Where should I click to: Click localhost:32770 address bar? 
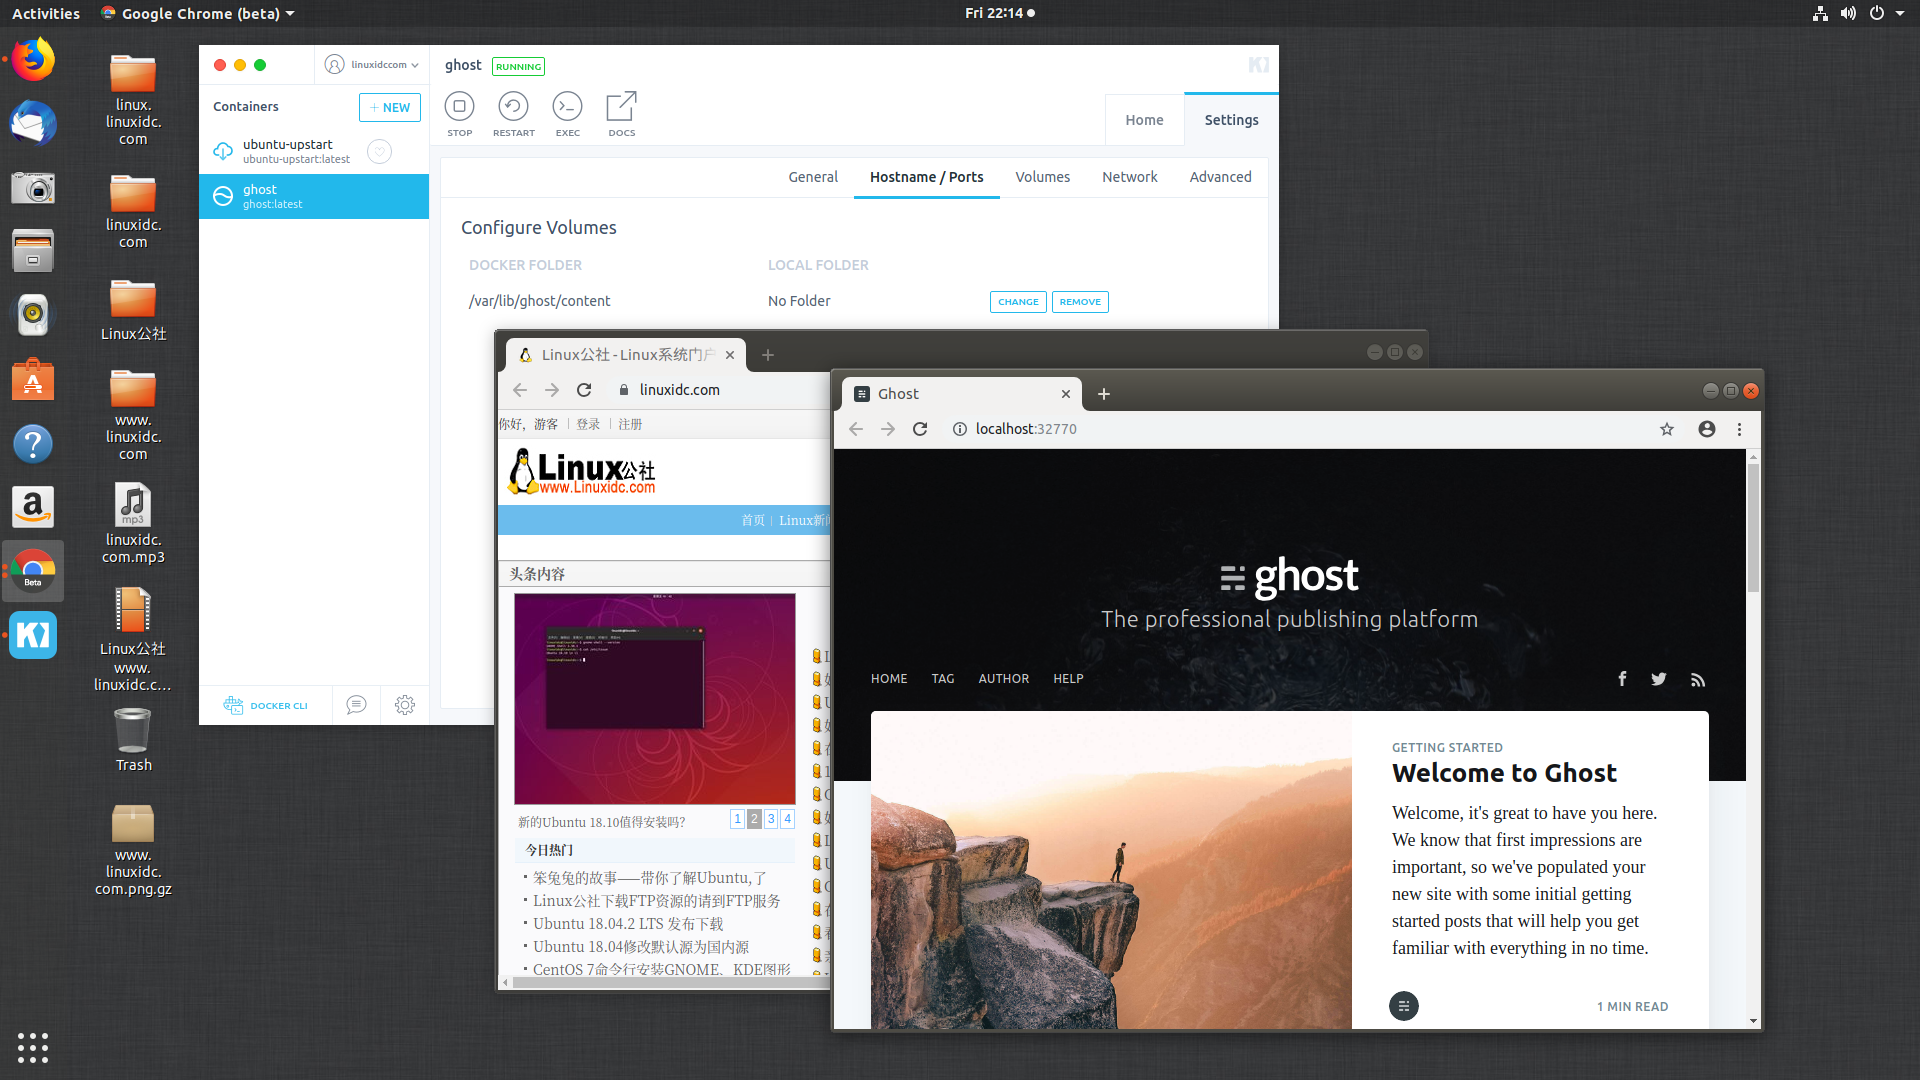pos(1300,429)
